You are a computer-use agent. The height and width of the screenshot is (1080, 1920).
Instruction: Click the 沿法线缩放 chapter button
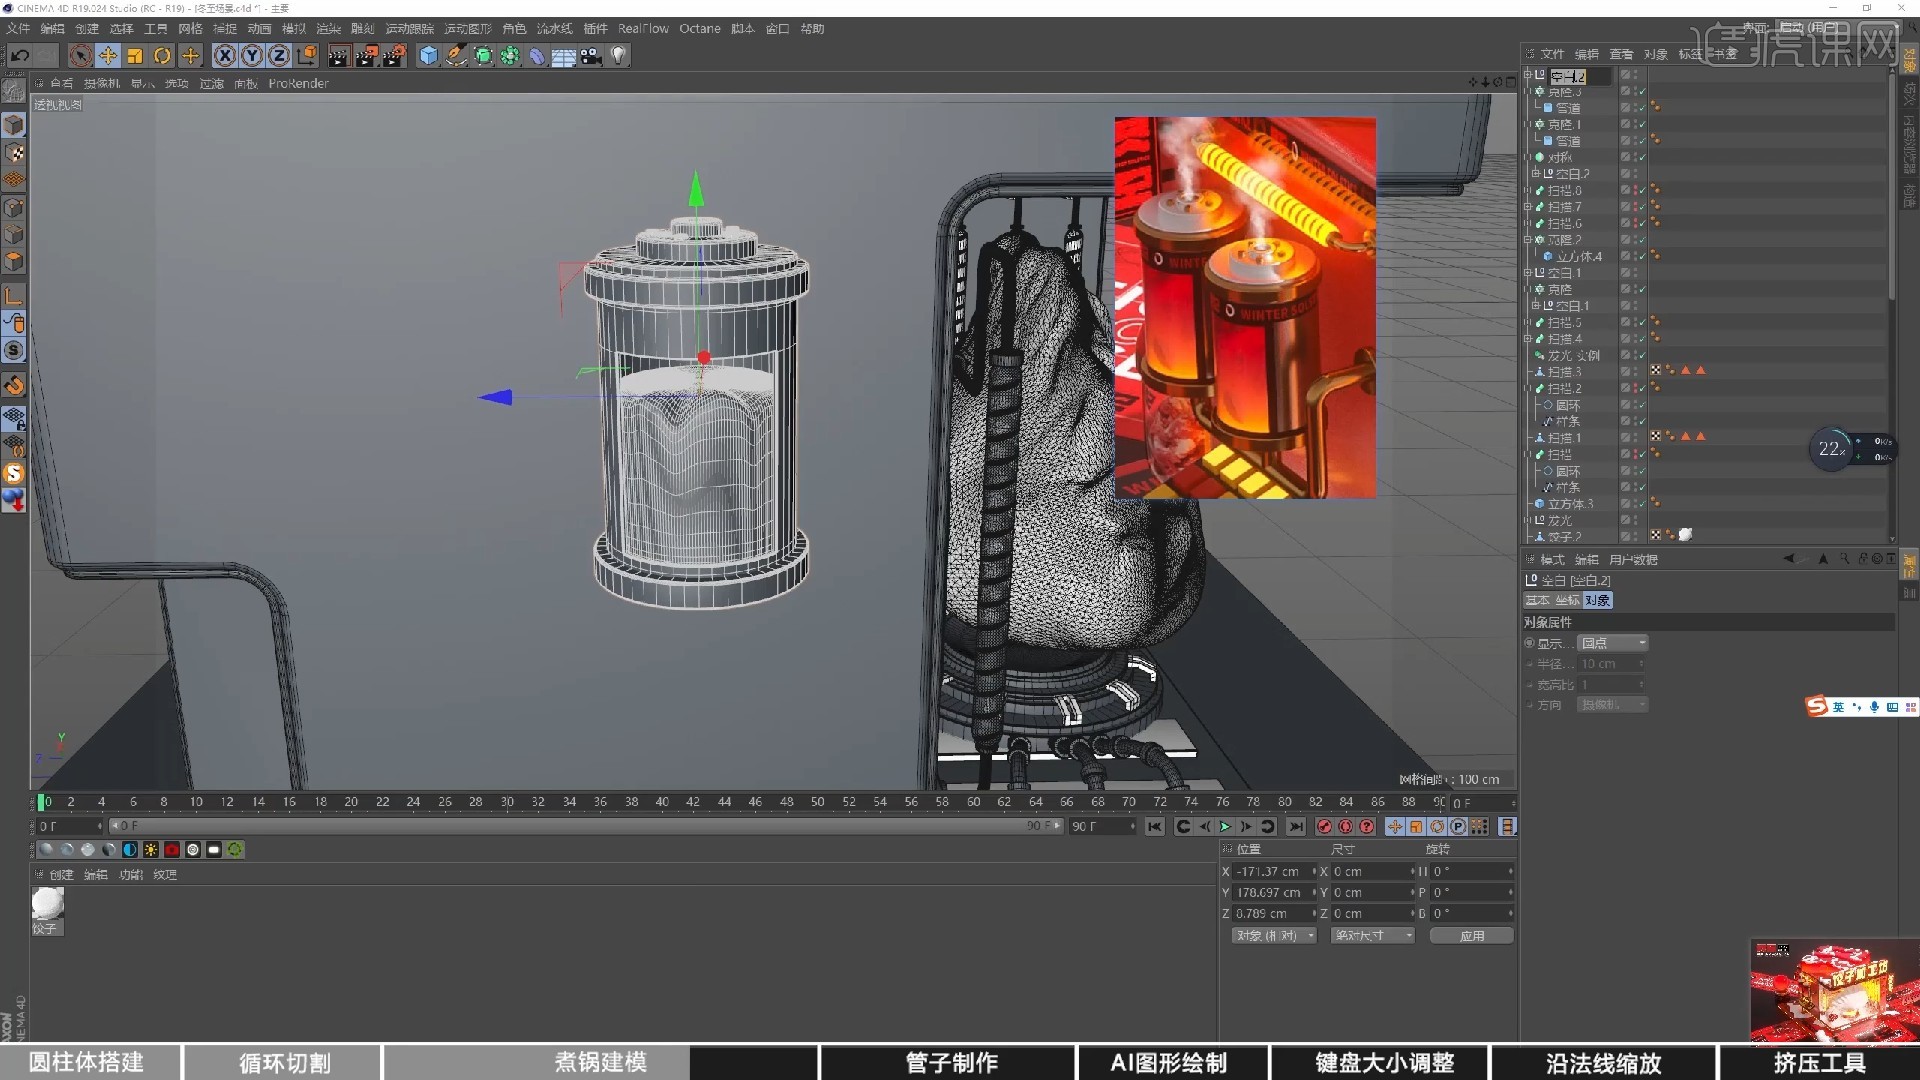(1603, 1062)
